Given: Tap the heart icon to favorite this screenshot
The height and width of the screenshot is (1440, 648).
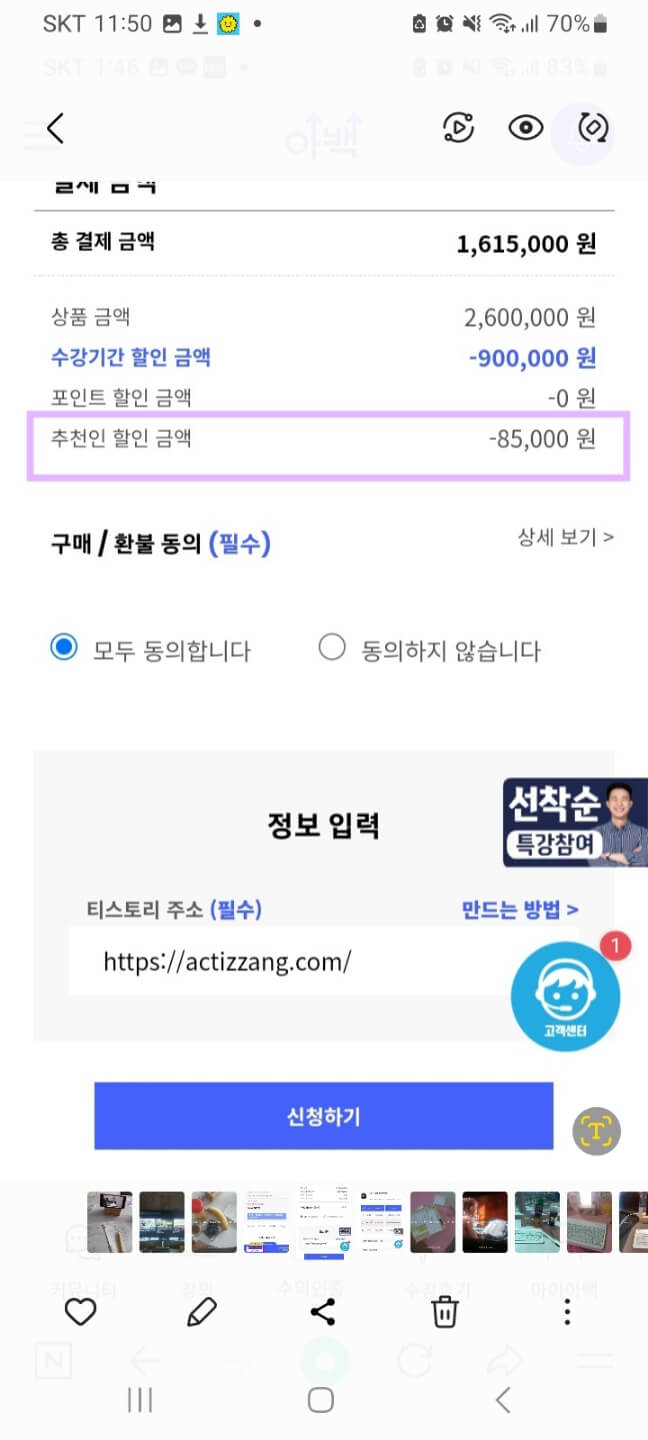Looking at the screenshot, I should (80, 1311).
